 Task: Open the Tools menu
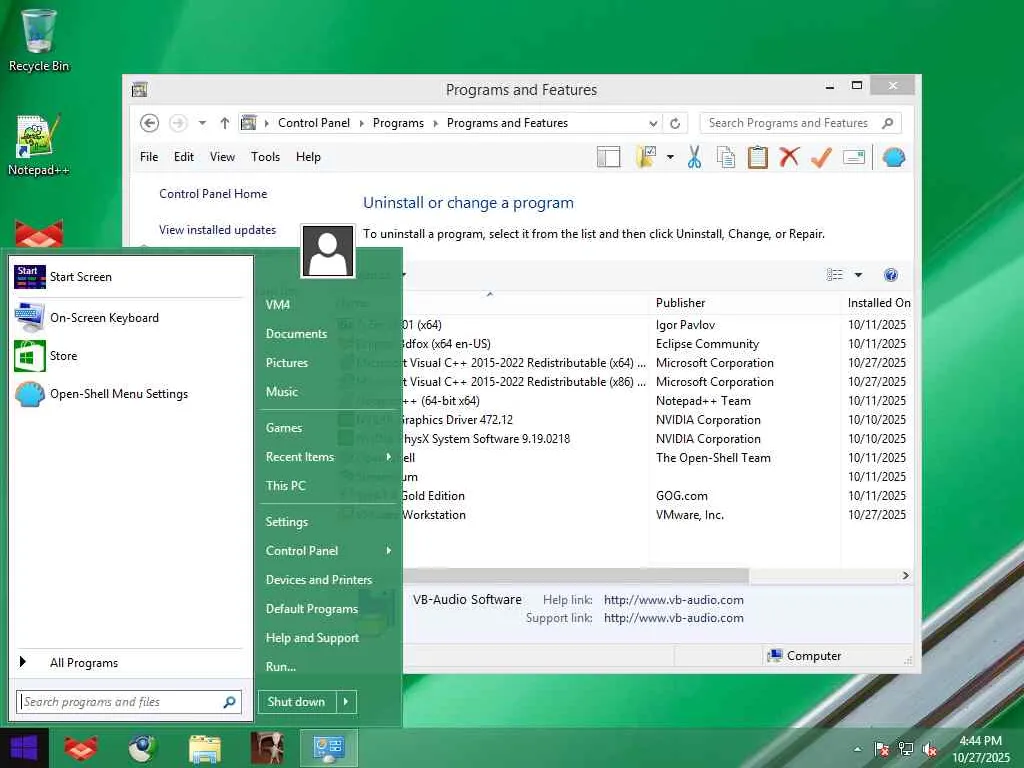pyautogui.click(x=265, y=157)
